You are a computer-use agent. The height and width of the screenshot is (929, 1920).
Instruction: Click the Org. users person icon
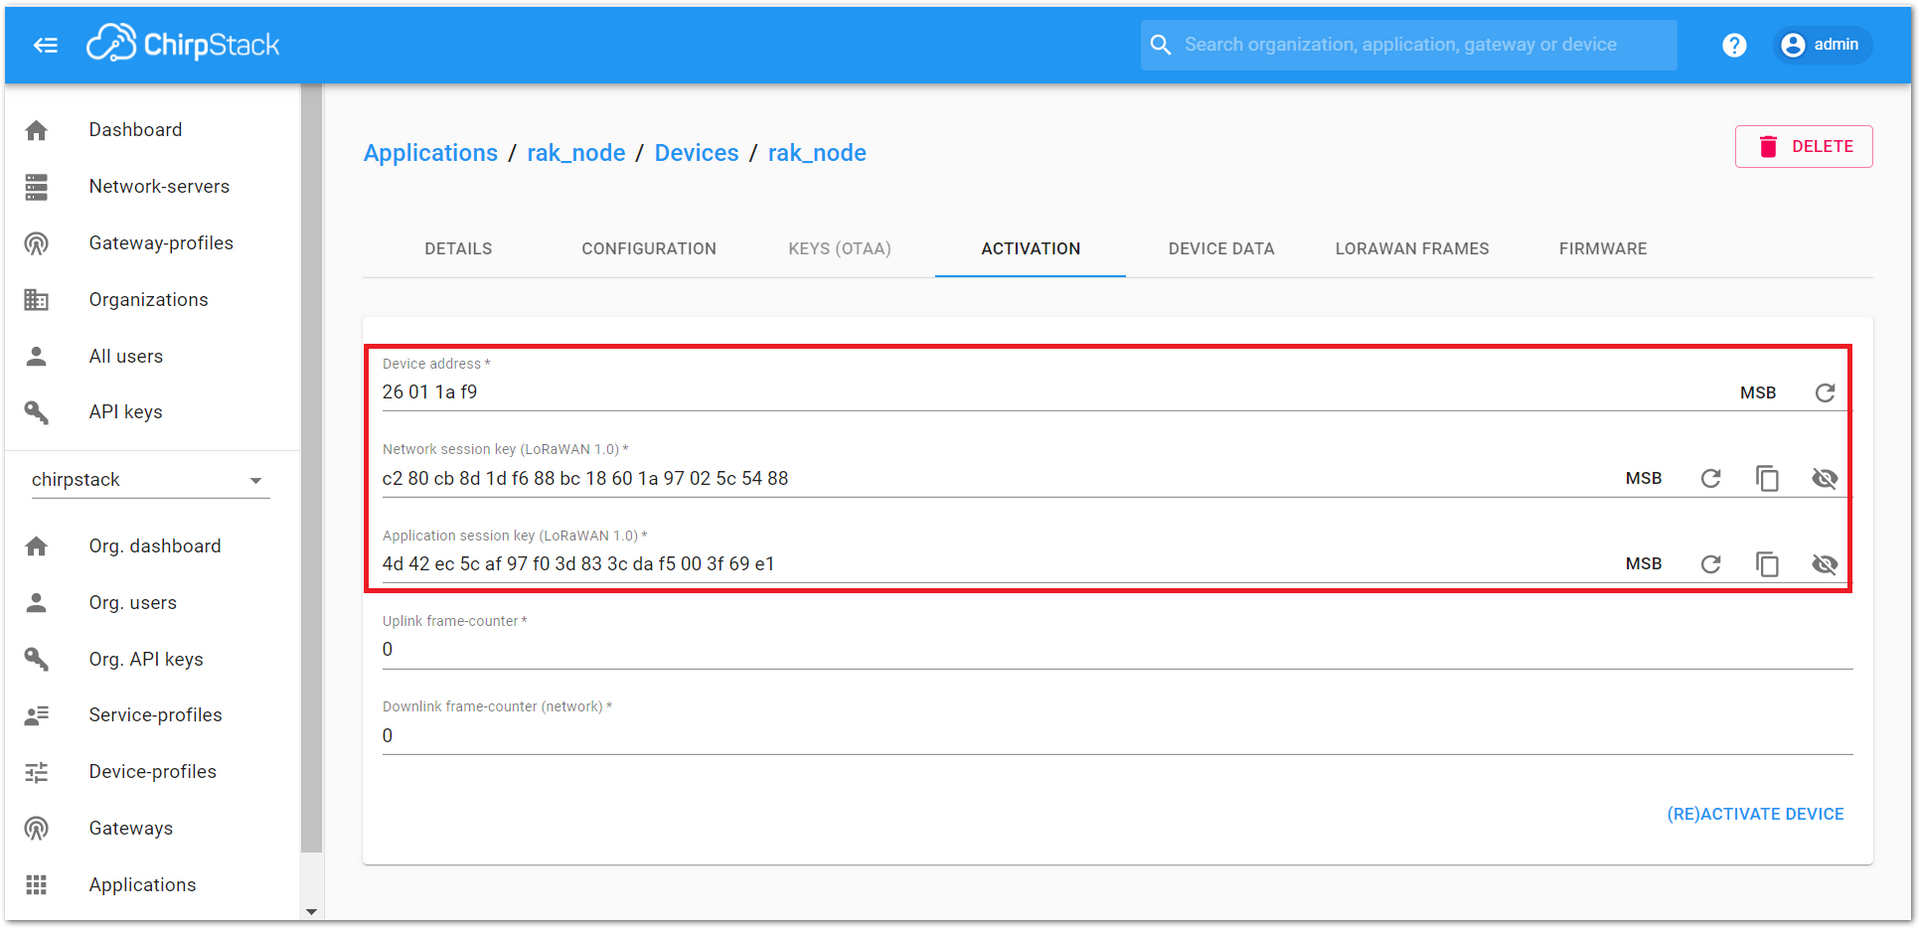37,602
